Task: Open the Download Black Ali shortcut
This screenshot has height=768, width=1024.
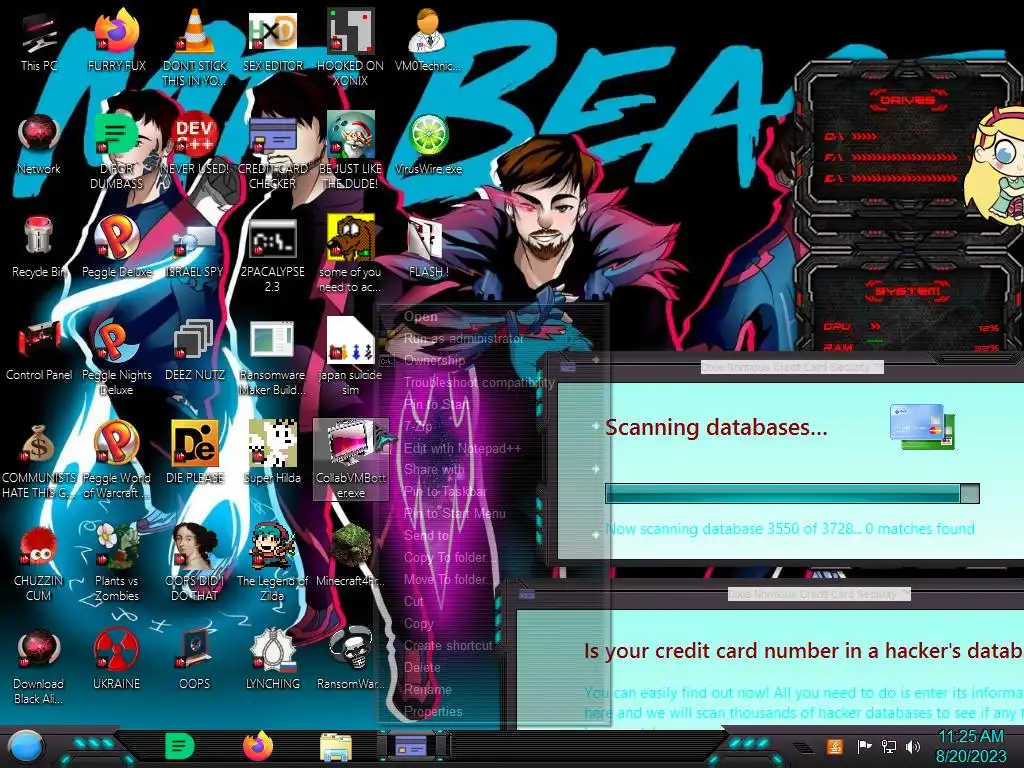Action: tap(39, 666)
